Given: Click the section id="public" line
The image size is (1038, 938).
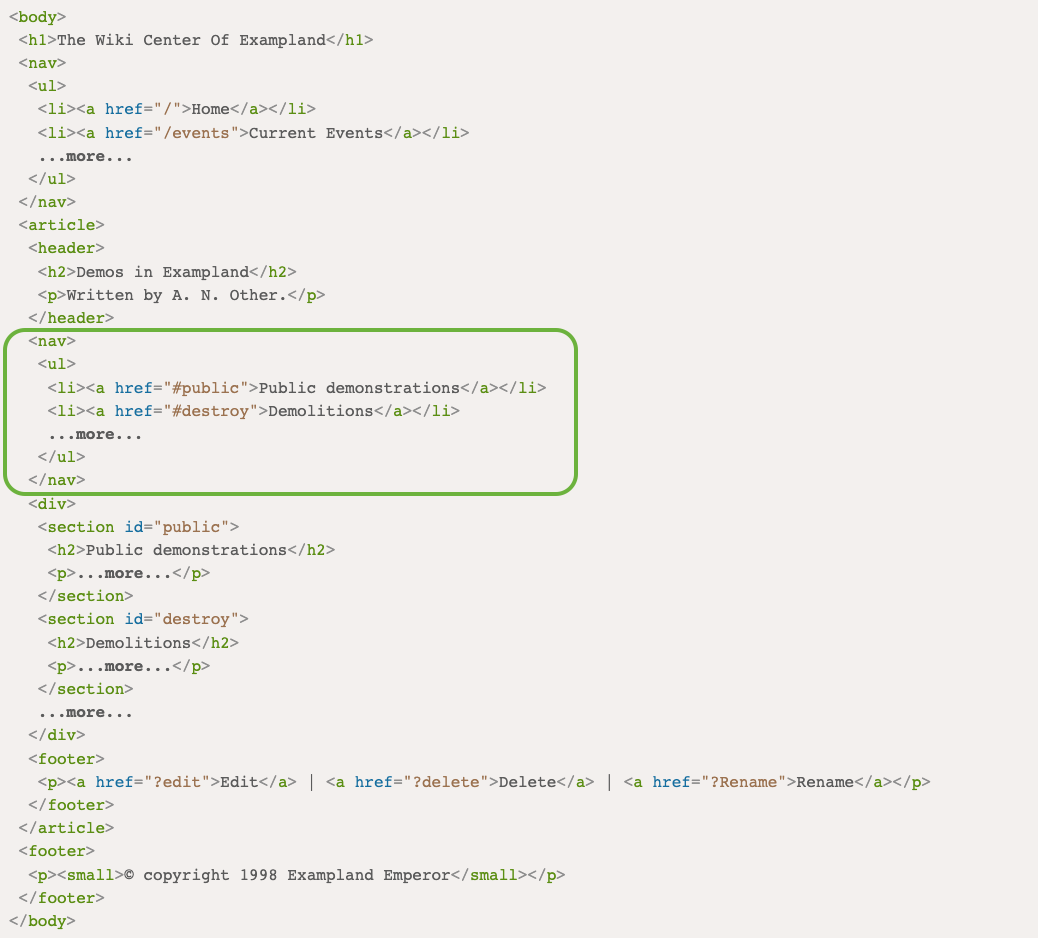Looking at the screenshot, I should [138, 527].
